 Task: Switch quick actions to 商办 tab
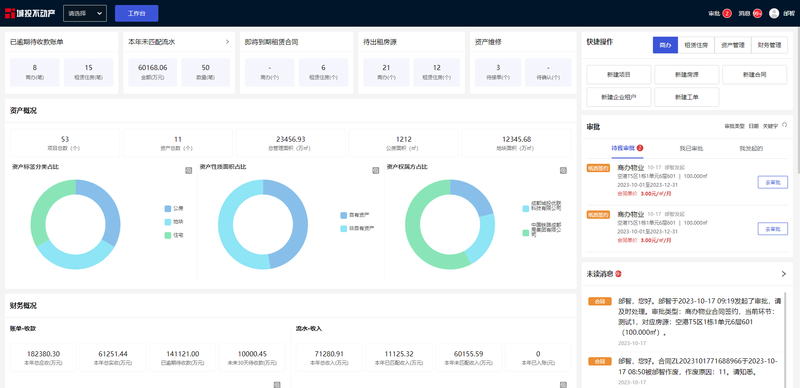[x=665, y=45]
